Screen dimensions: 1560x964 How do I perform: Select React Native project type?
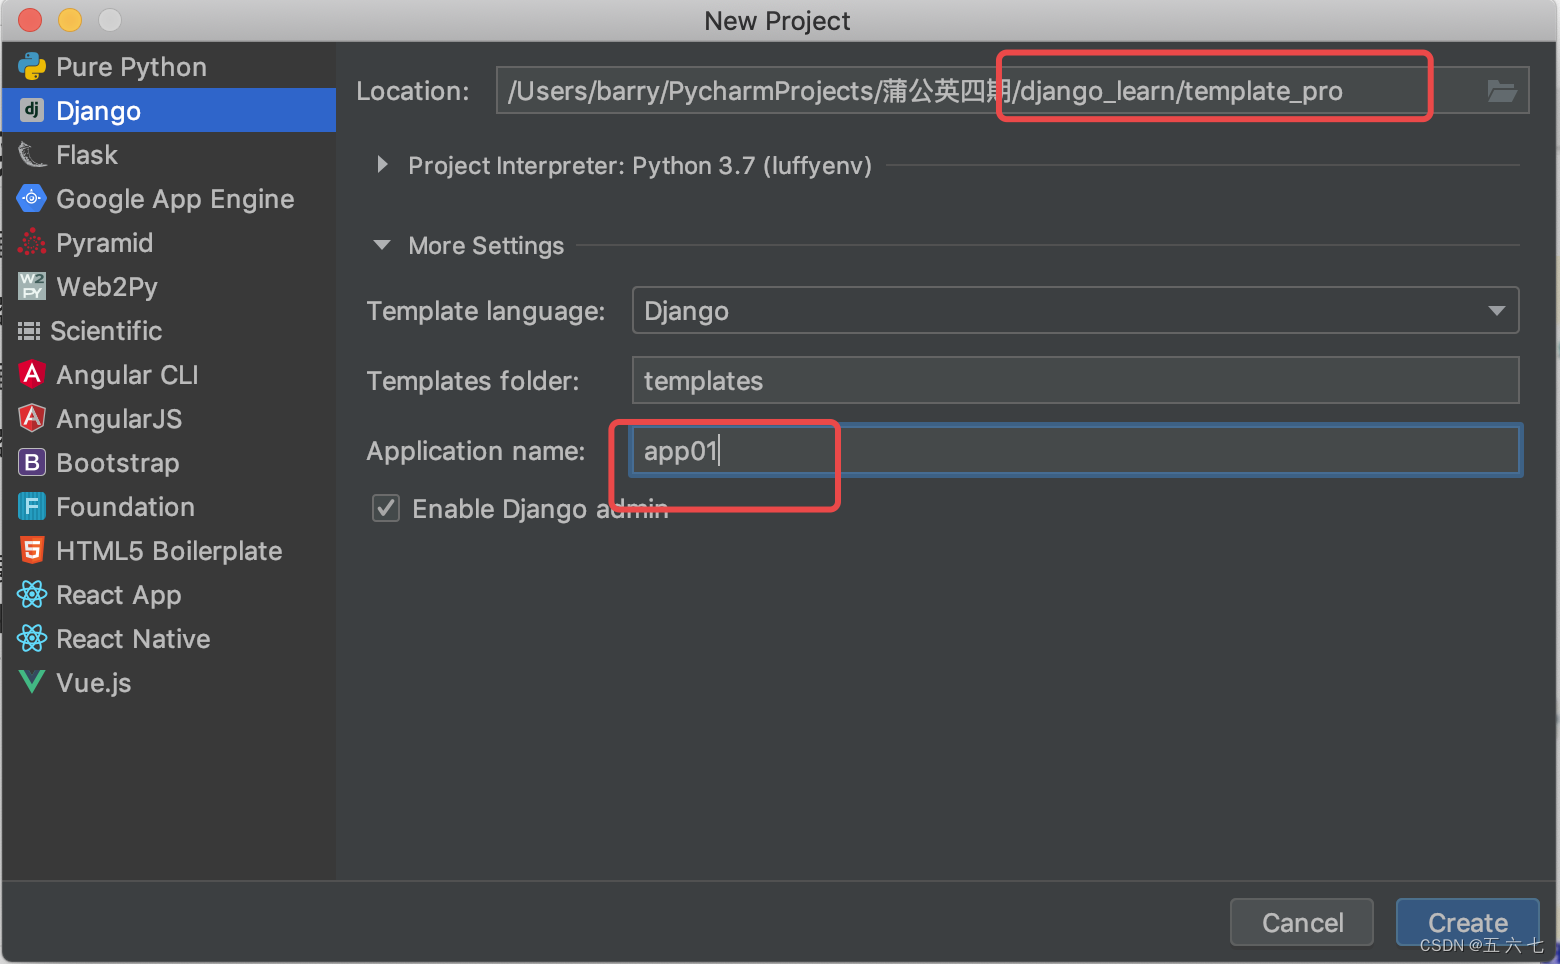(x=168, y=639)
